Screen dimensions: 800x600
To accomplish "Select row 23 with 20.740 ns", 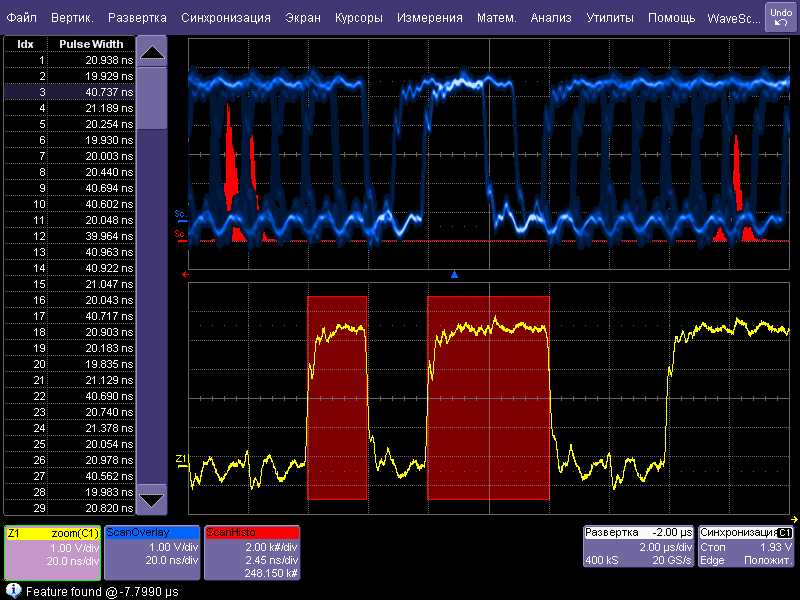I will coord(69,412).
